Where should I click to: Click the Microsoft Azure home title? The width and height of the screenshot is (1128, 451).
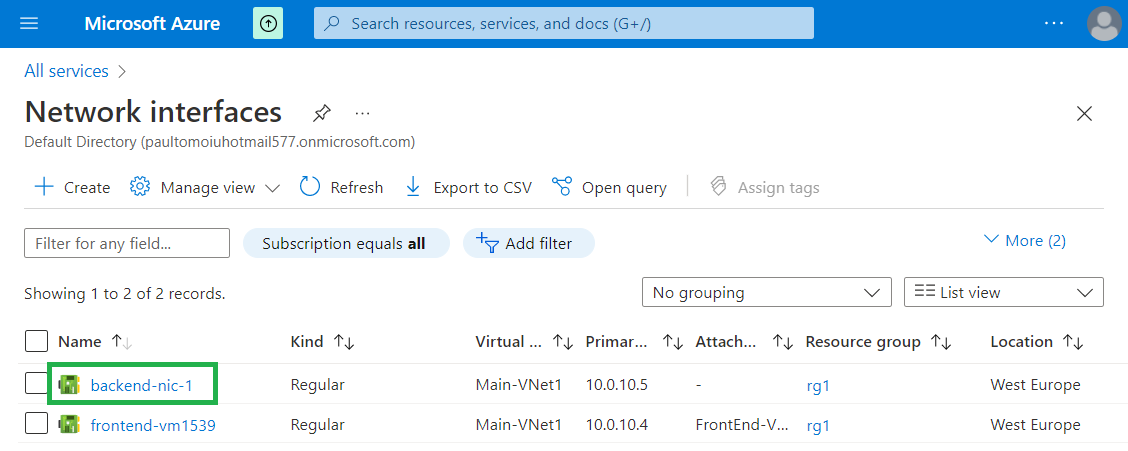(153, 24)
